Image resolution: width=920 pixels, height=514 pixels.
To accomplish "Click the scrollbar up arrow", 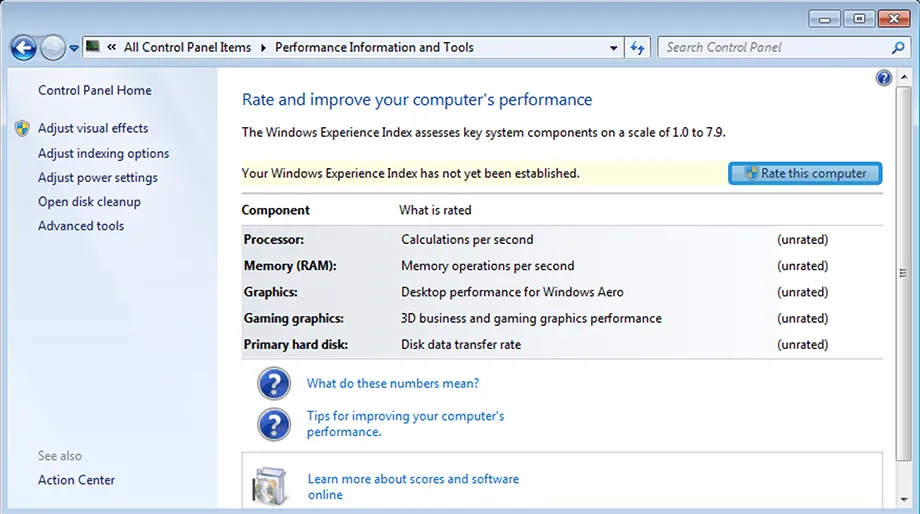I will [904, 77].
